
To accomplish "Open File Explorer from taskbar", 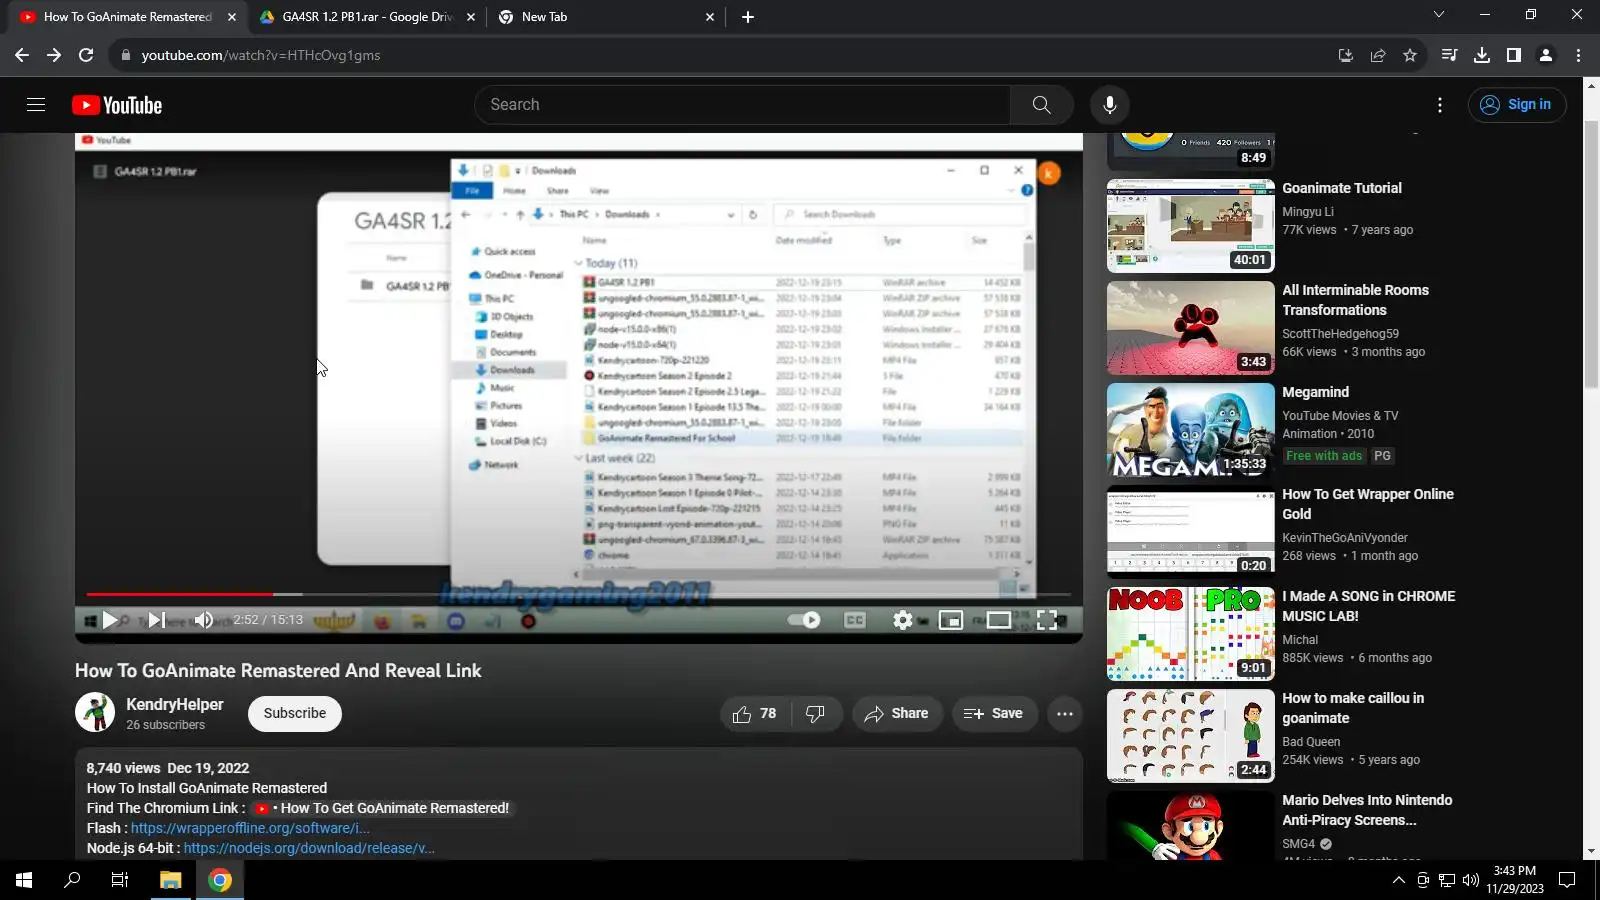I will 171,880.
